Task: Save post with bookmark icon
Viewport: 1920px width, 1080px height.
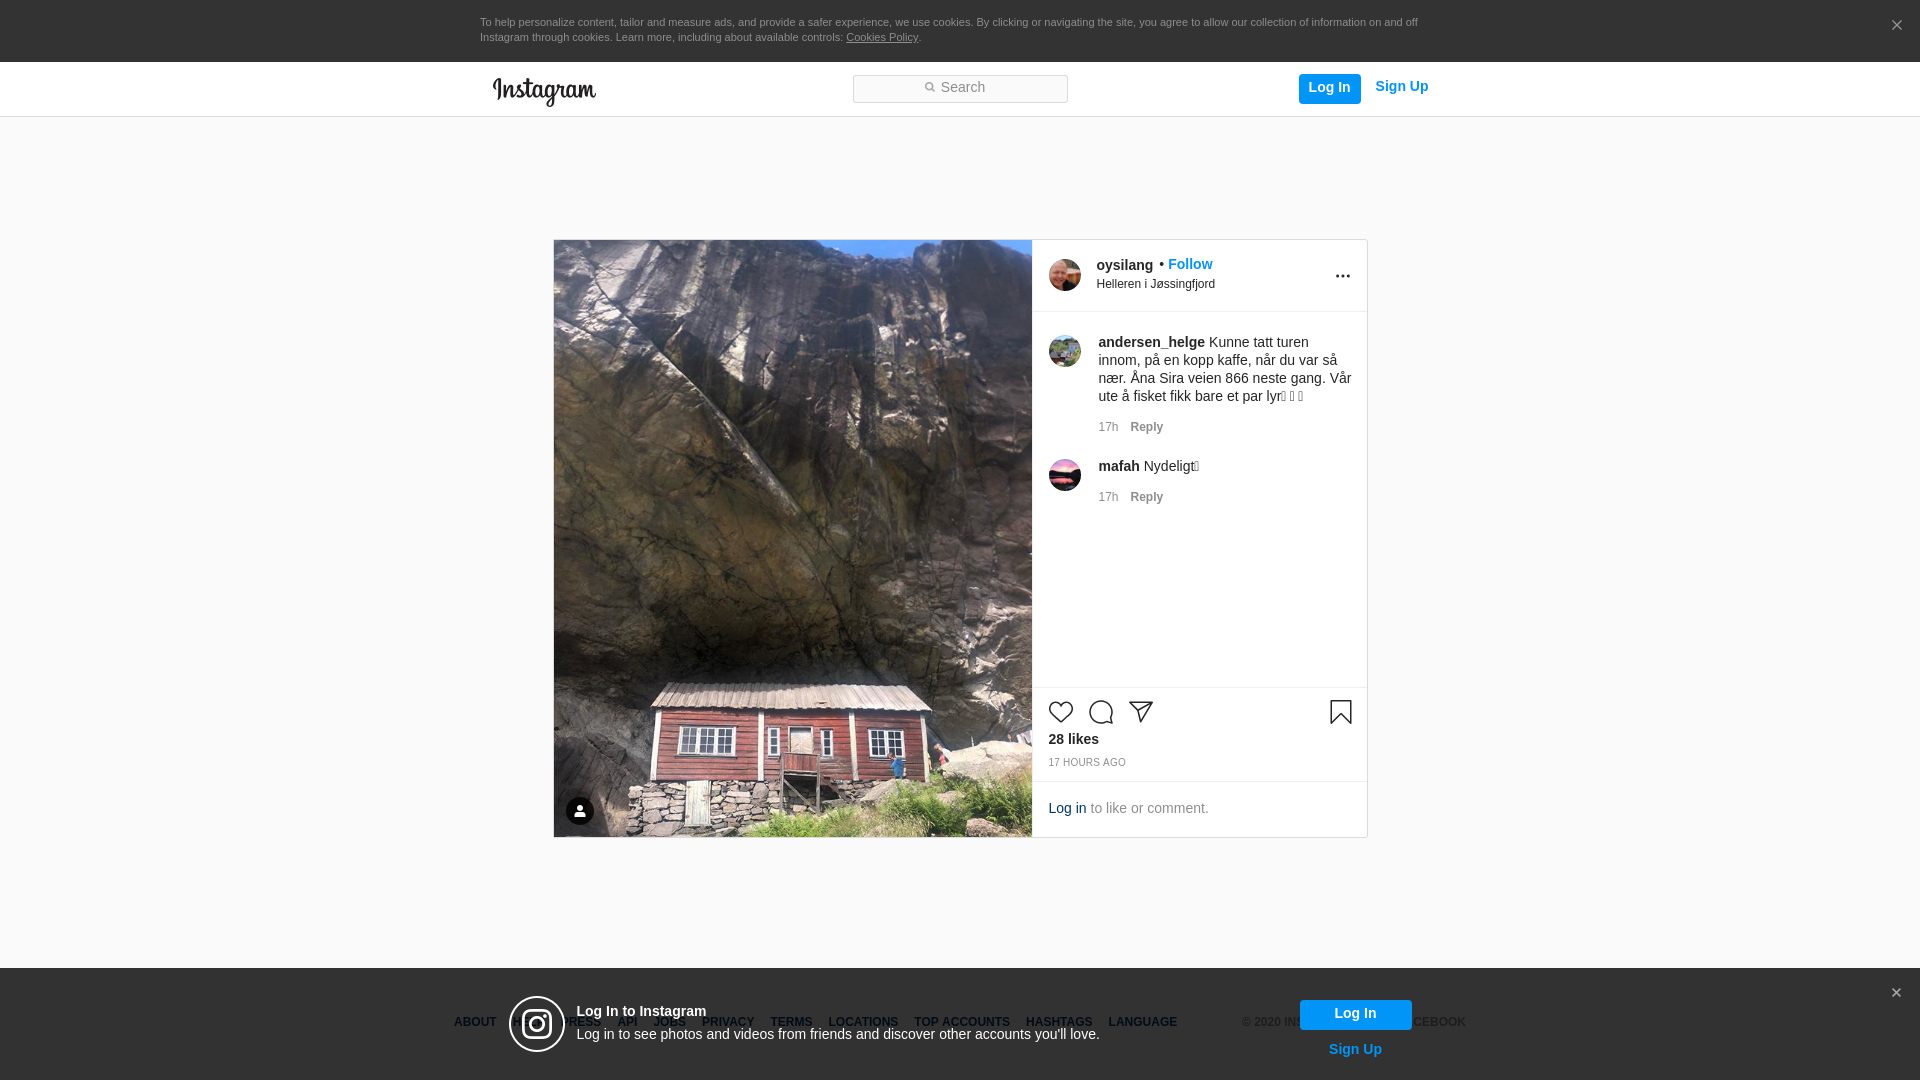Action: point(1340,712)
